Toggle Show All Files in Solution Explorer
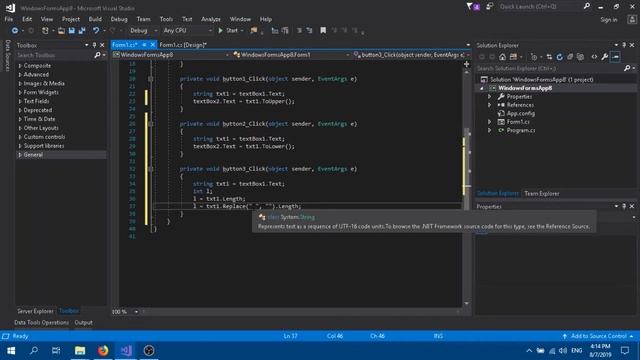The image size is (640, 360). 580,57
